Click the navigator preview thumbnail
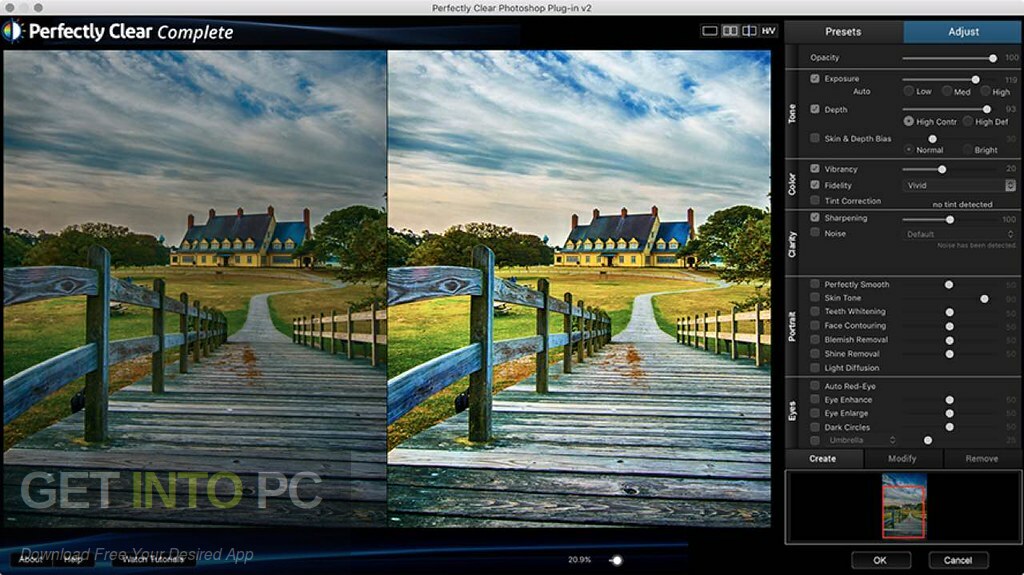1024x575 pixels. point(904,505)
